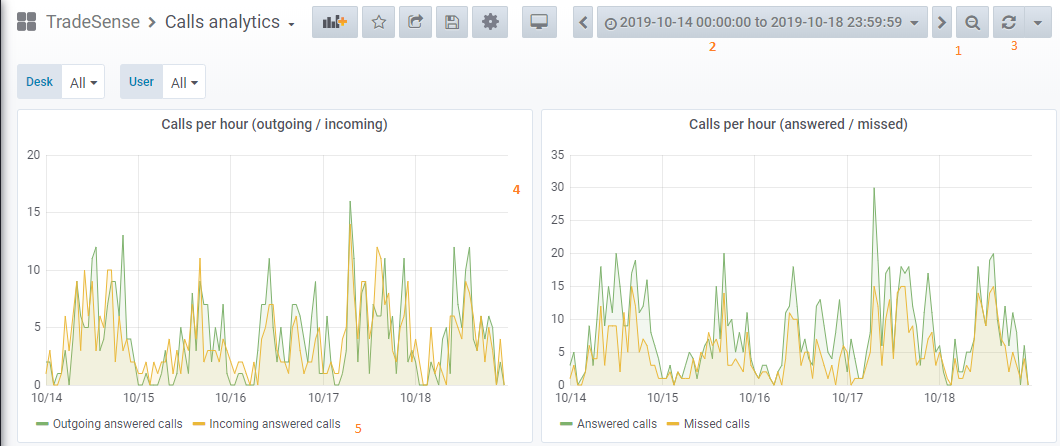Screen dimensions: 1060x446
Task: Open the Grafana dashboards grid icon
Action: click(x=26, y=22)
